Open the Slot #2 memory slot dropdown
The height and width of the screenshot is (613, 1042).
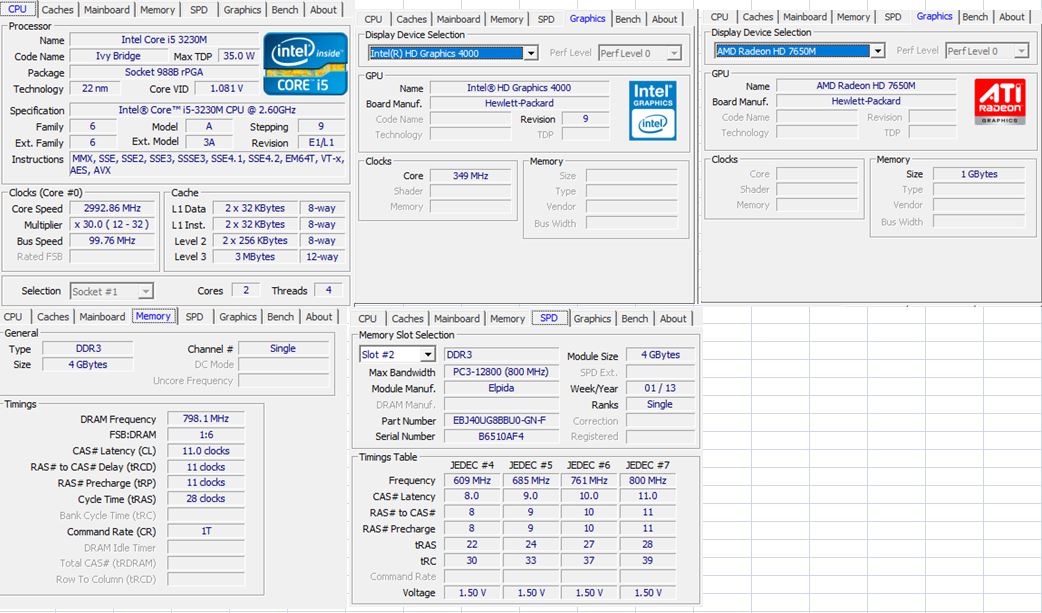click(428, 355)
